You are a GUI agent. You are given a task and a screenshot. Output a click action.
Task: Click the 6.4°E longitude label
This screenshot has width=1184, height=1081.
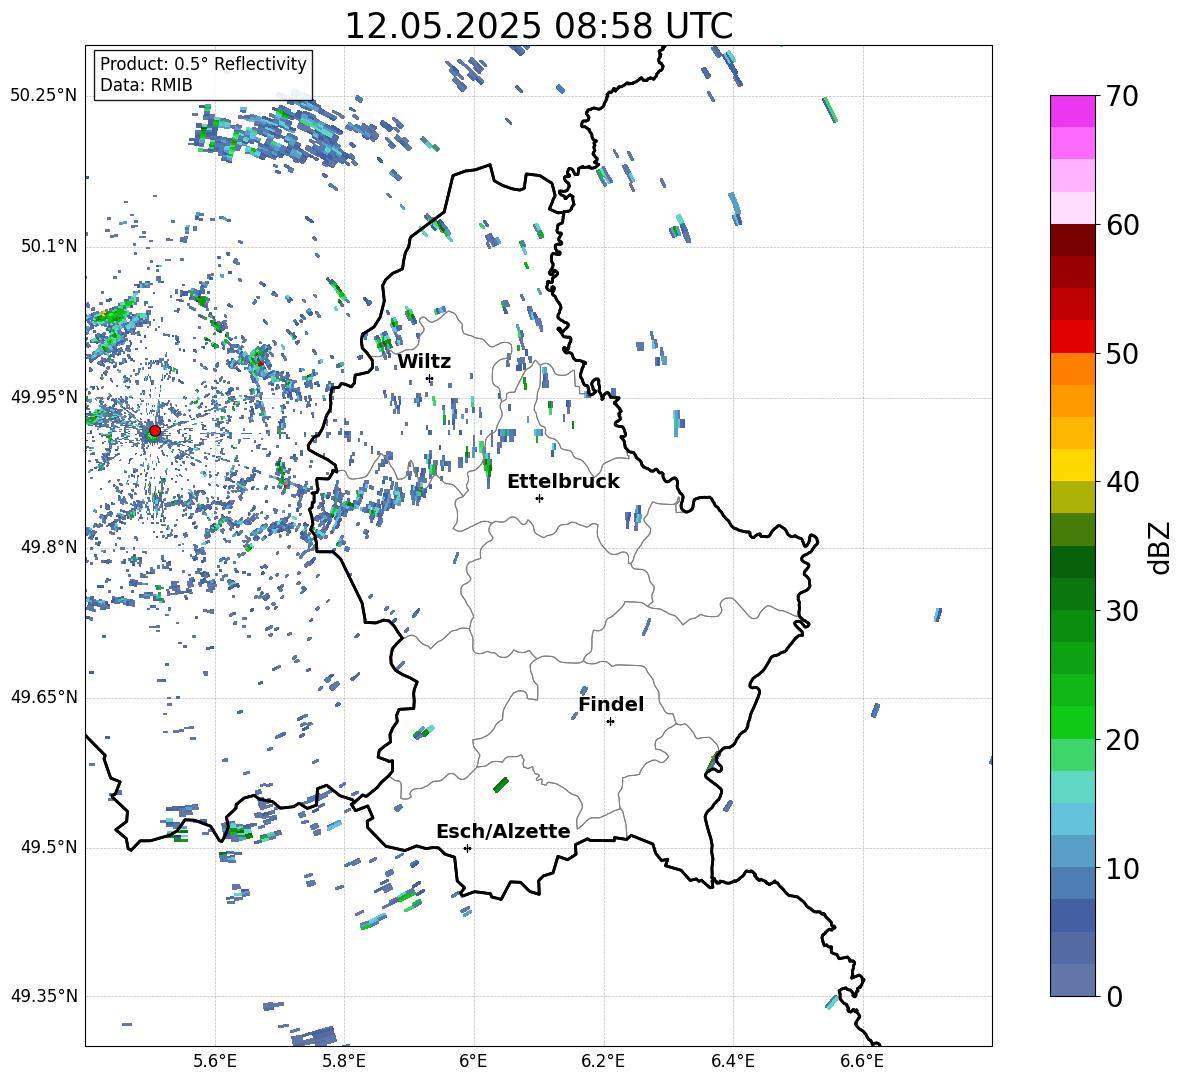(732, 1061)
